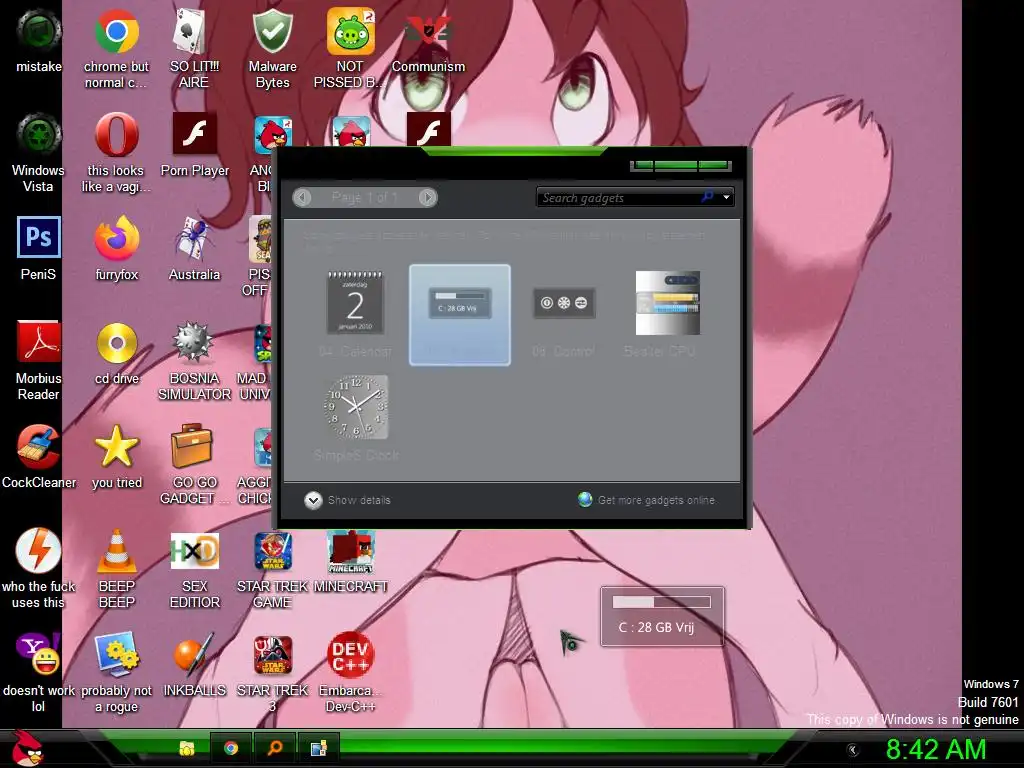This screenshot has height=768, width=1024.
Task: Expand 'Show details' in gadget gallery
Action: click(x=347, y=500)
